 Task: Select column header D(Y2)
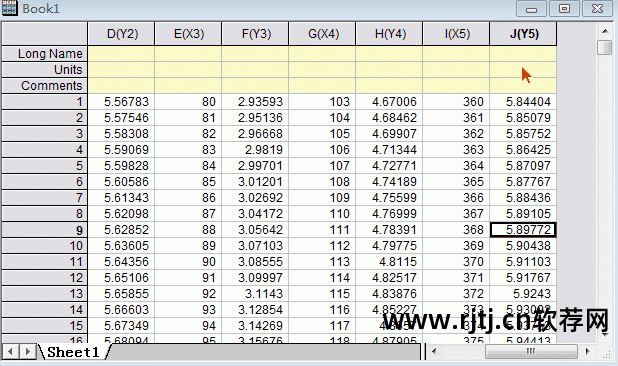tap(121, 34)
